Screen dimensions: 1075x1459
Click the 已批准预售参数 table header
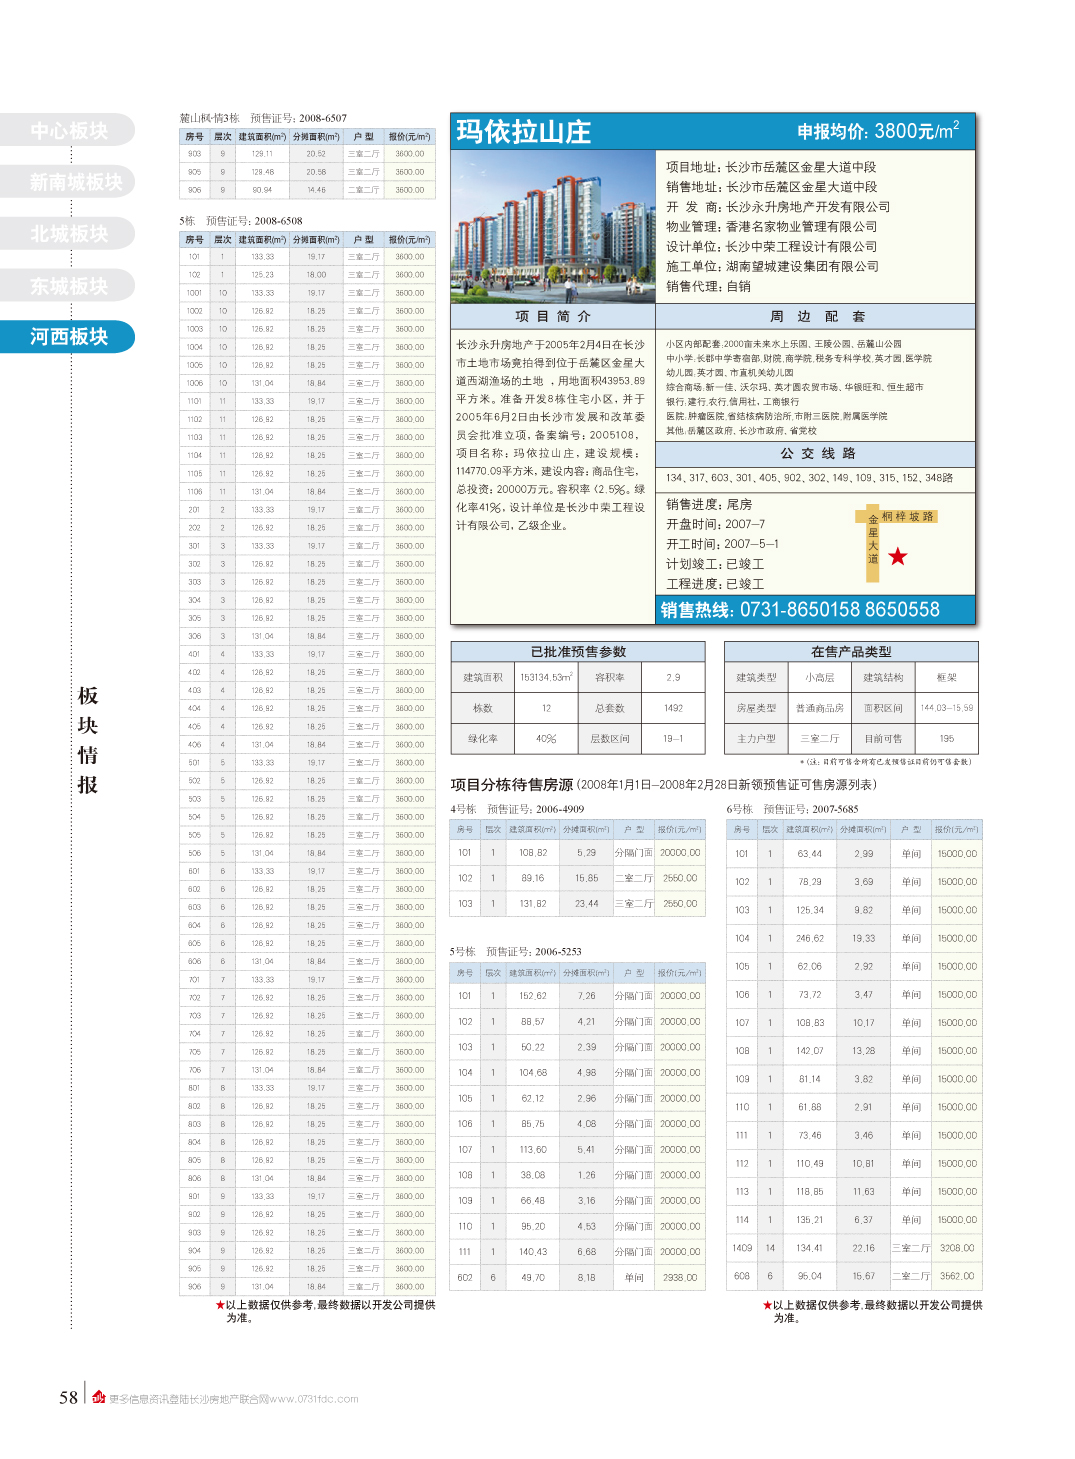[x=578, y=652]
